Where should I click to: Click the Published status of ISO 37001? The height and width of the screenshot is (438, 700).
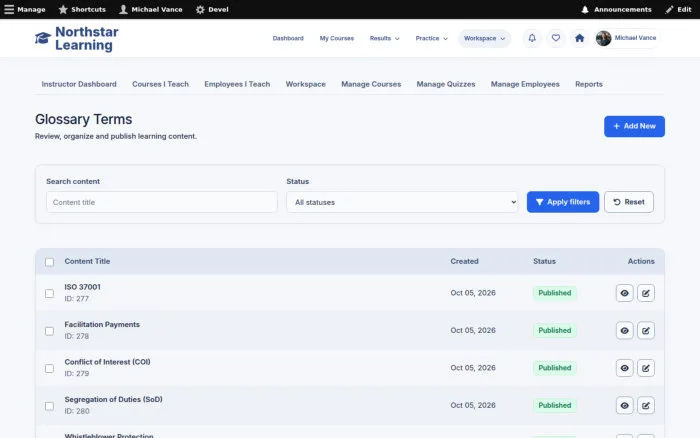coord(554,293)
